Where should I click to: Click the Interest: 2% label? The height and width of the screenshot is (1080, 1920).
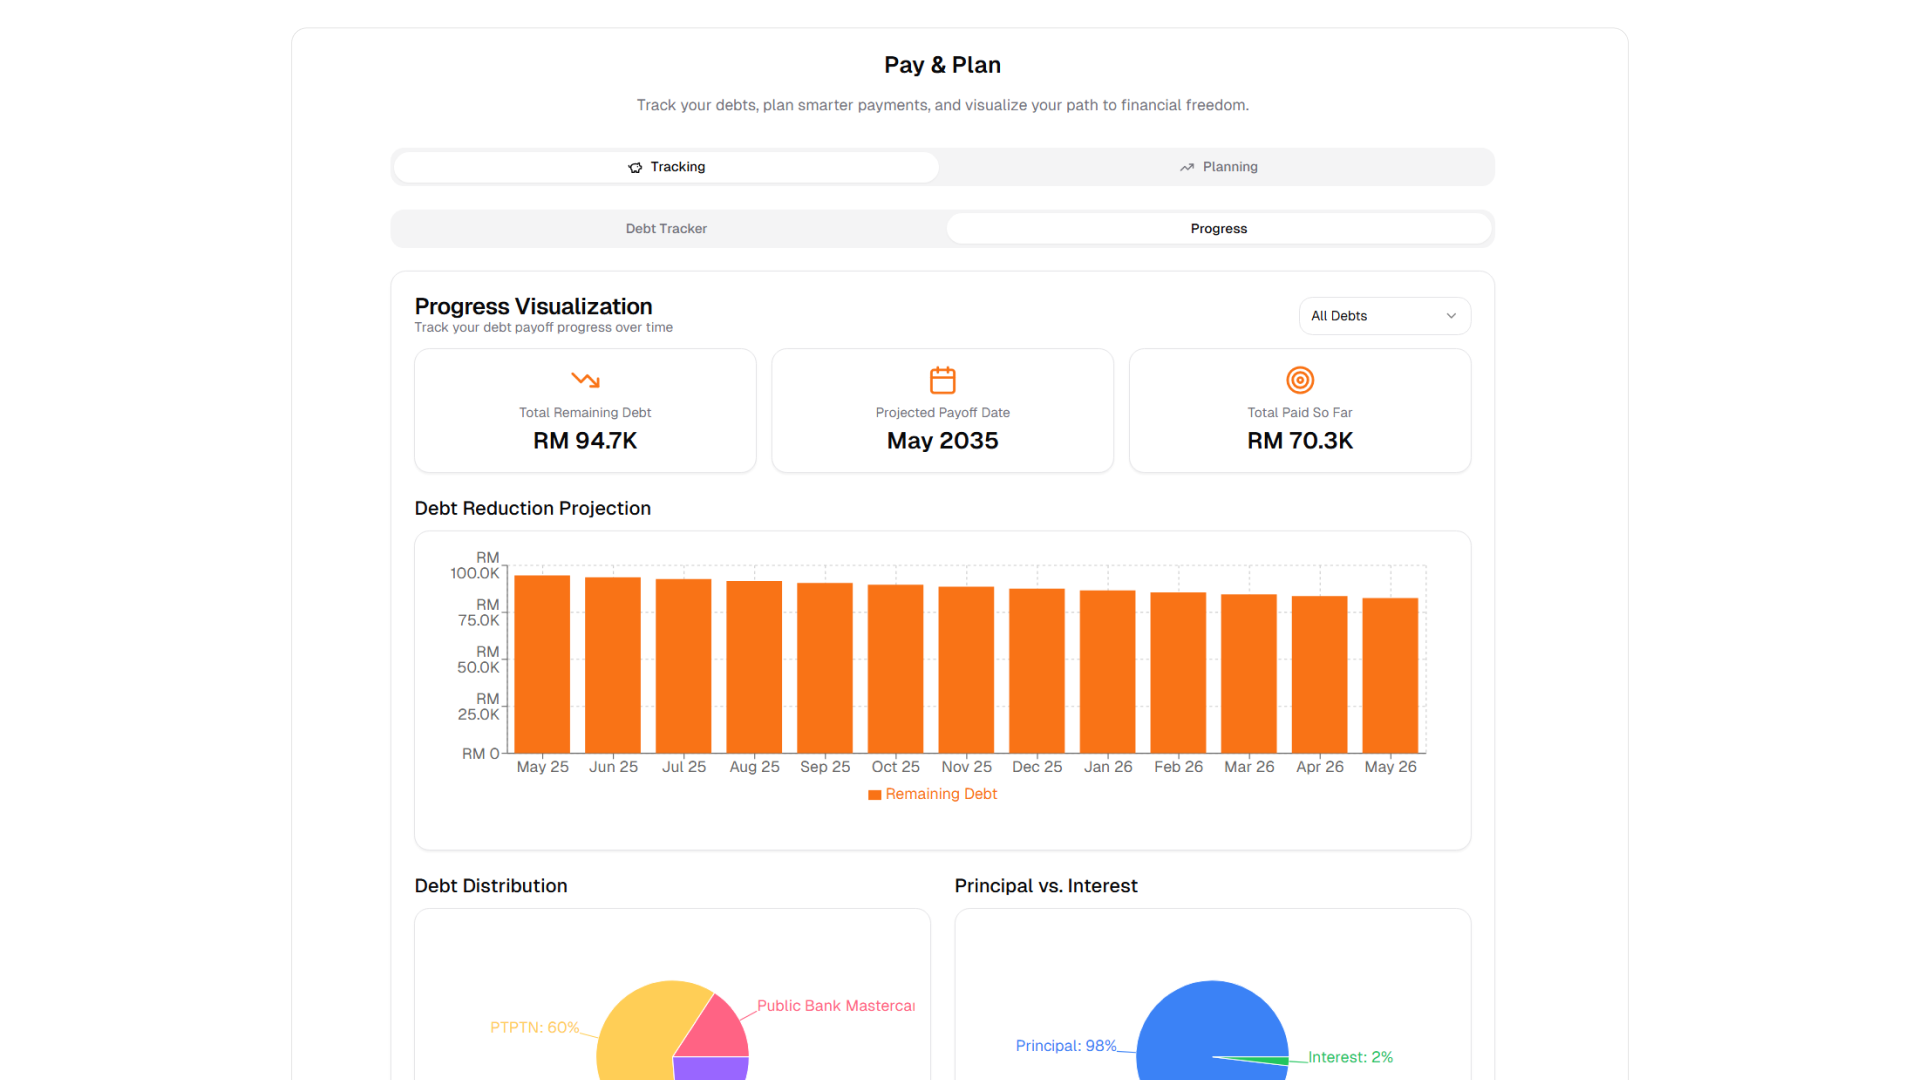(1350, 1057)
